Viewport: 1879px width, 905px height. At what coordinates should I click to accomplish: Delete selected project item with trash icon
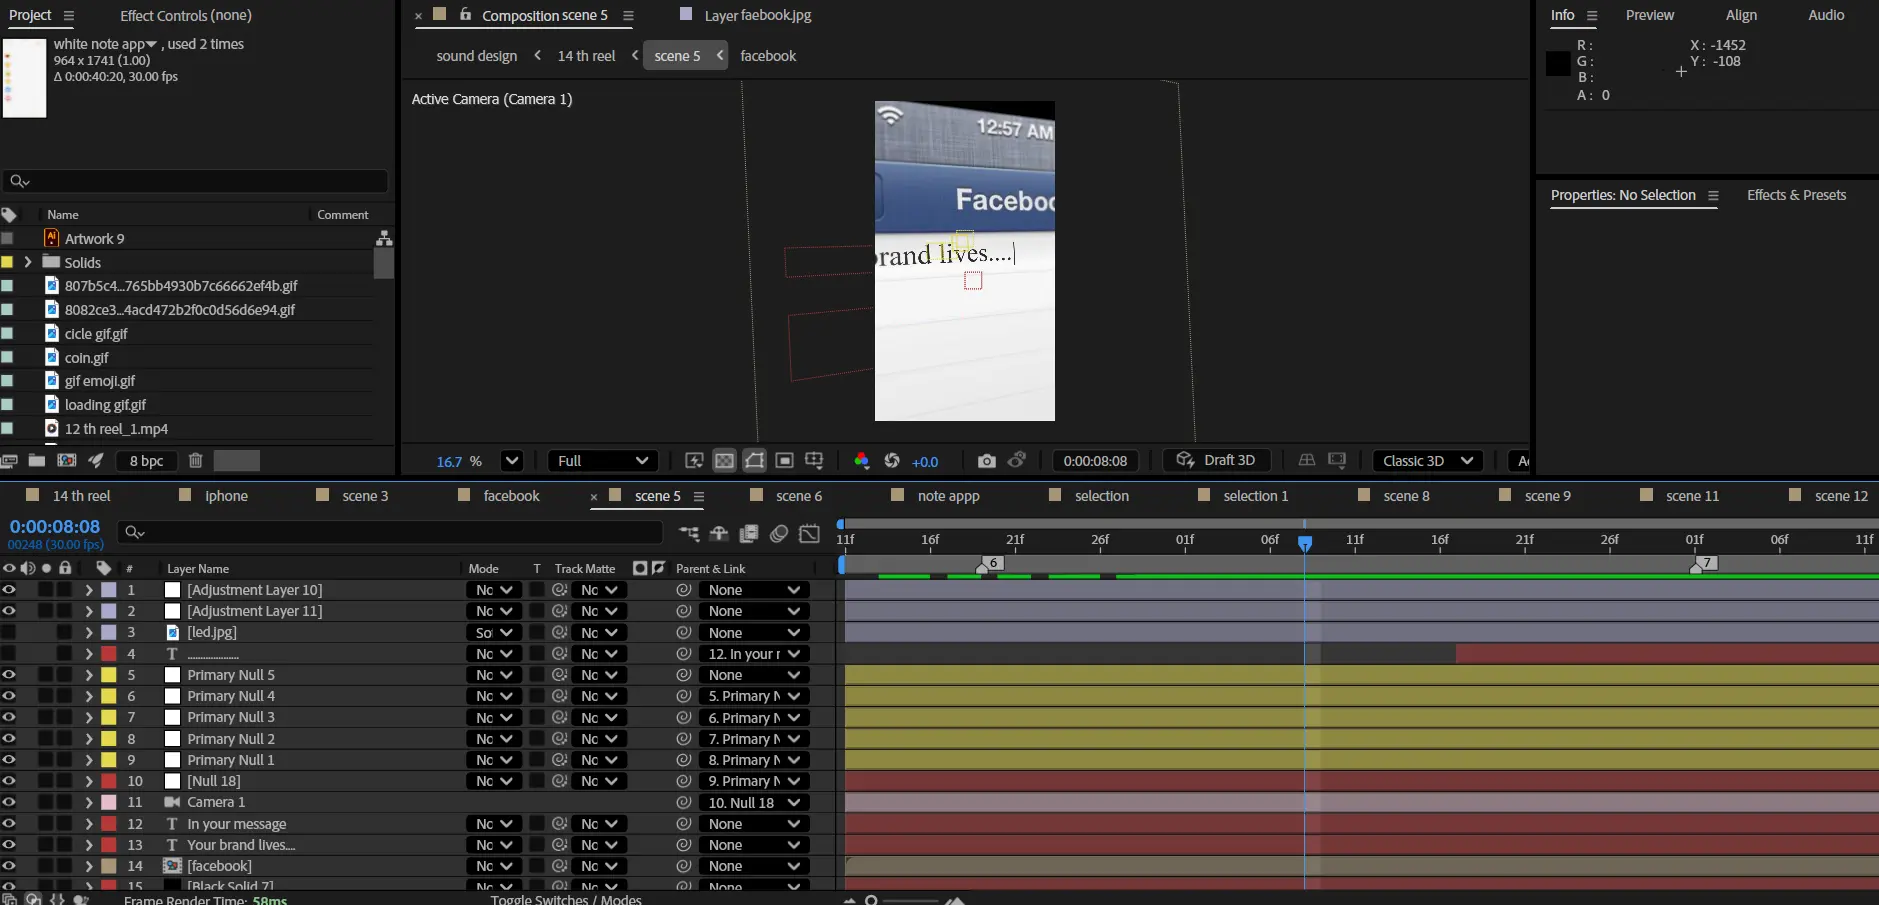point(196,461)
